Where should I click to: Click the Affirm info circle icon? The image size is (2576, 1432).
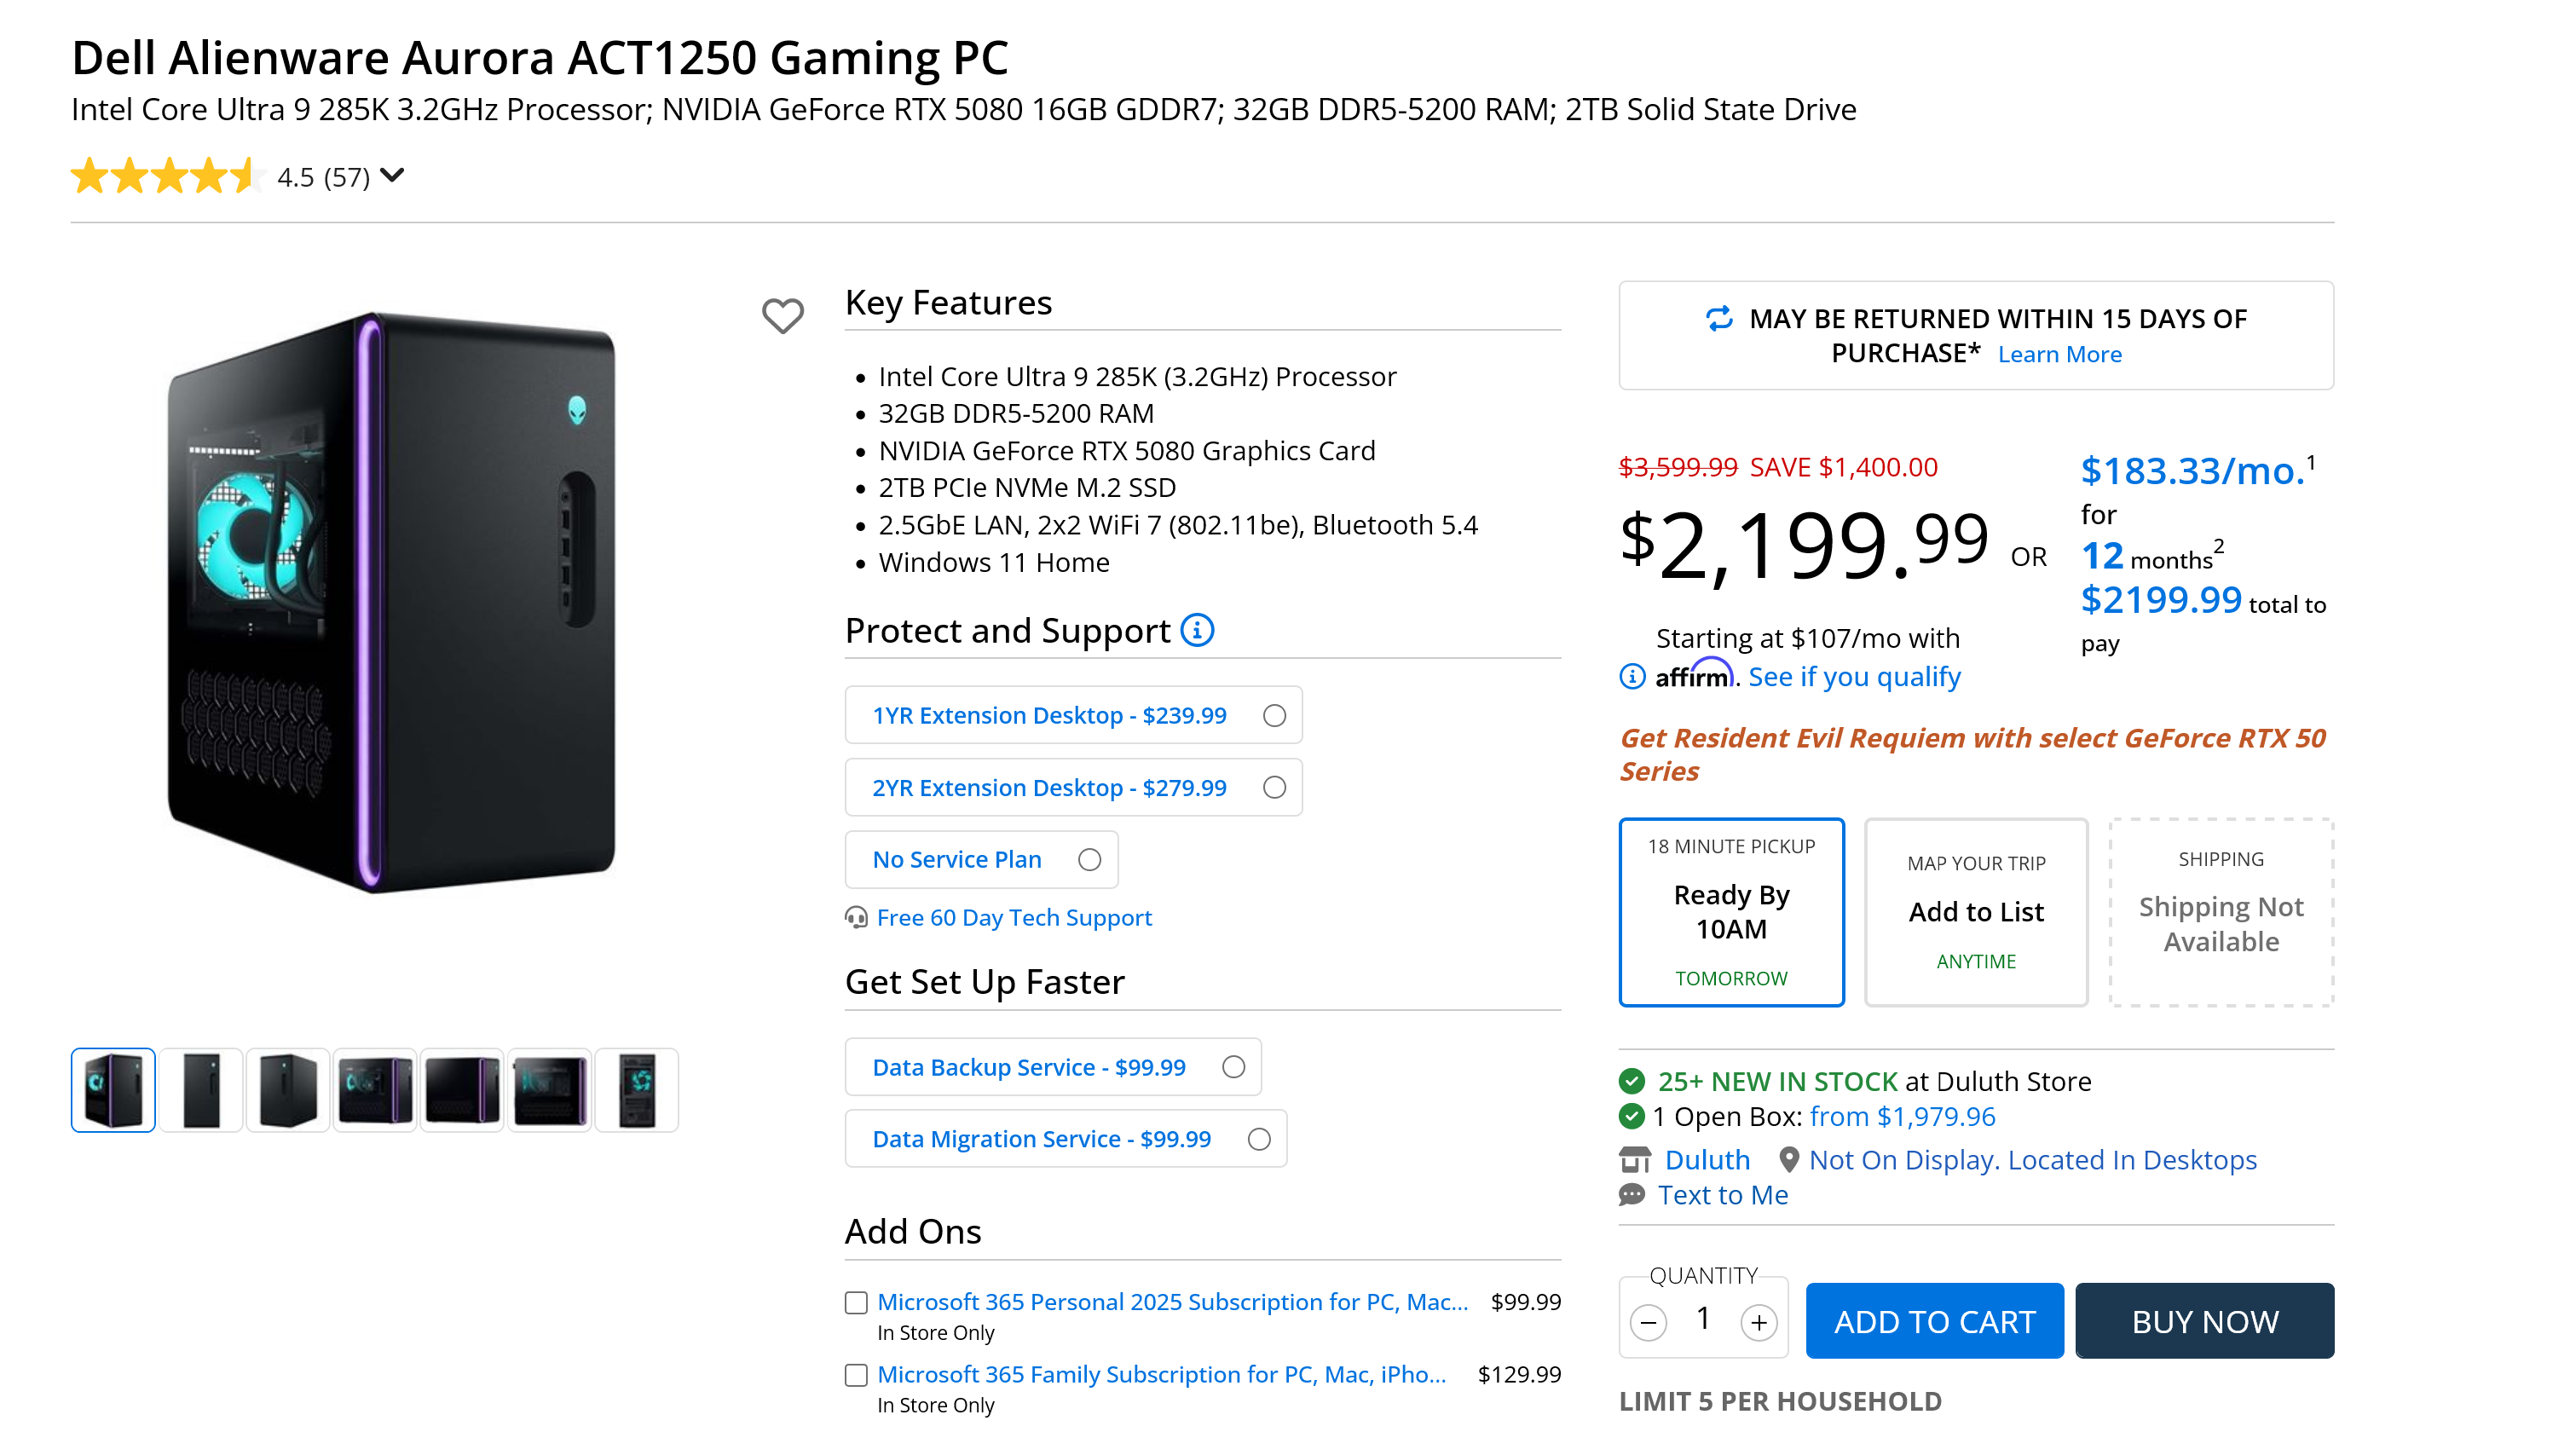pos(1631,677)
